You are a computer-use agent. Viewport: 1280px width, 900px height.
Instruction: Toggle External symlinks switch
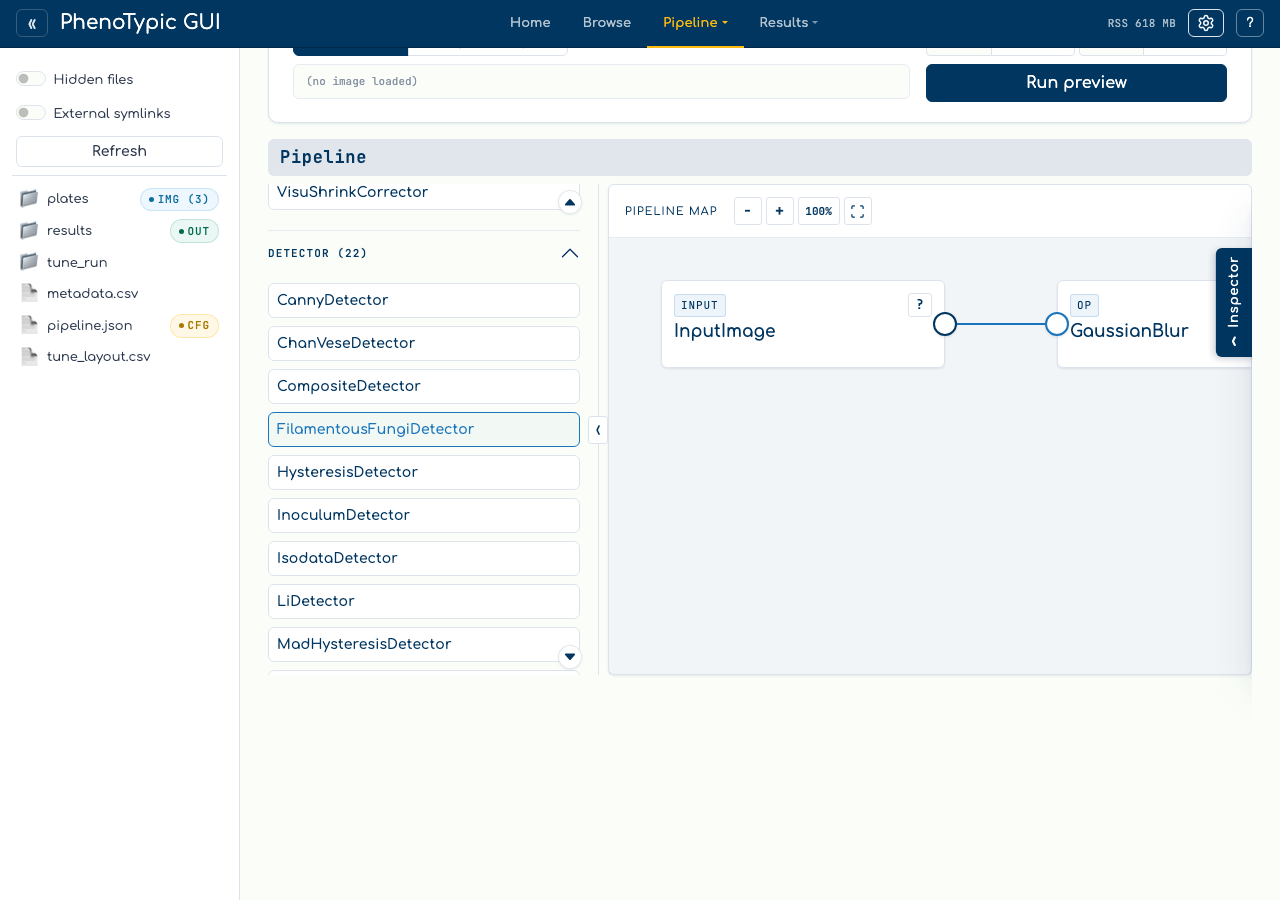pyautogui.click(x=31, y=113)
